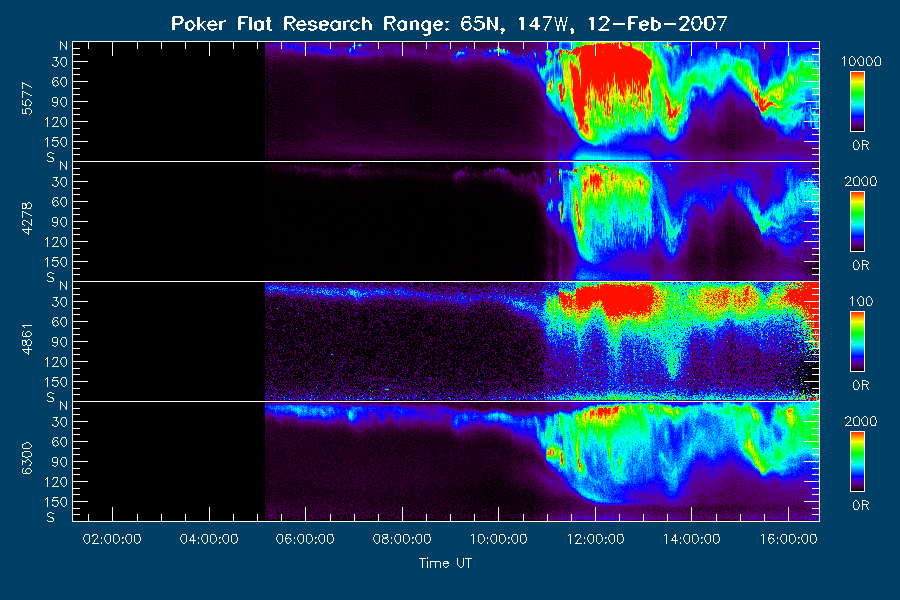Click the 2000 scale maximum beside 6300 panel
900x600 pixels.
pyautogui.click(x=861, y=421)
